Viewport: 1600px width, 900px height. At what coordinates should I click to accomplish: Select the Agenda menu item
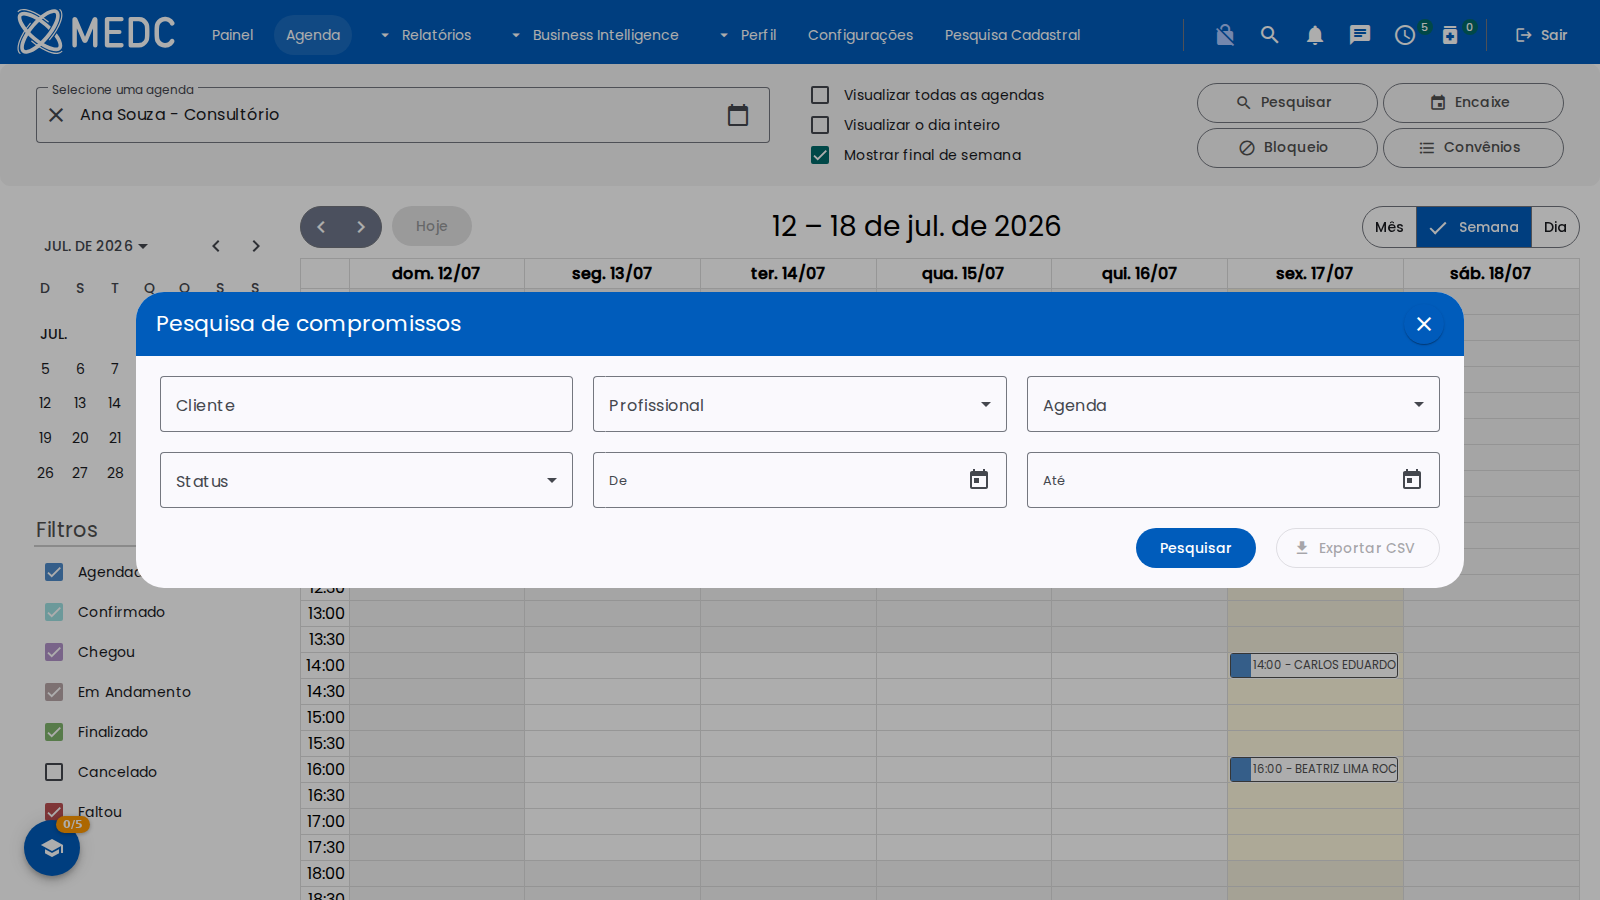pos(313,35)
